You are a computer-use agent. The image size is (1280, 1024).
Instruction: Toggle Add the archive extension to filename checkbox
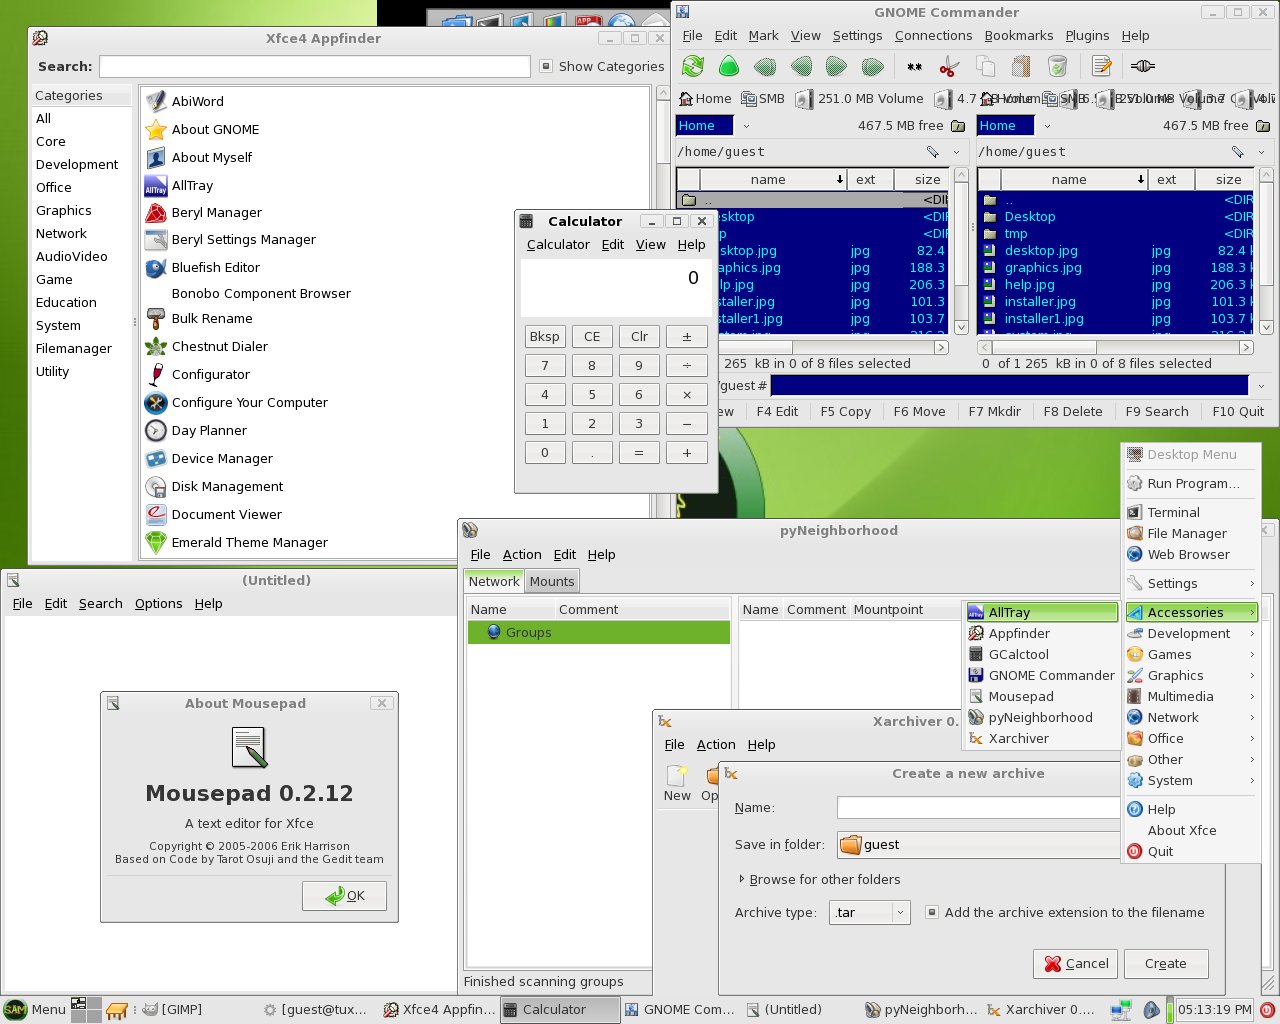932,912
